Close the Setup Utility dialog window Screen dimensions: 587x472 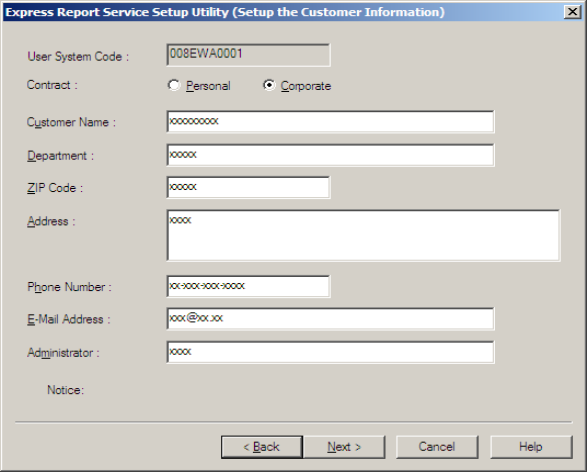pos(572,12)
